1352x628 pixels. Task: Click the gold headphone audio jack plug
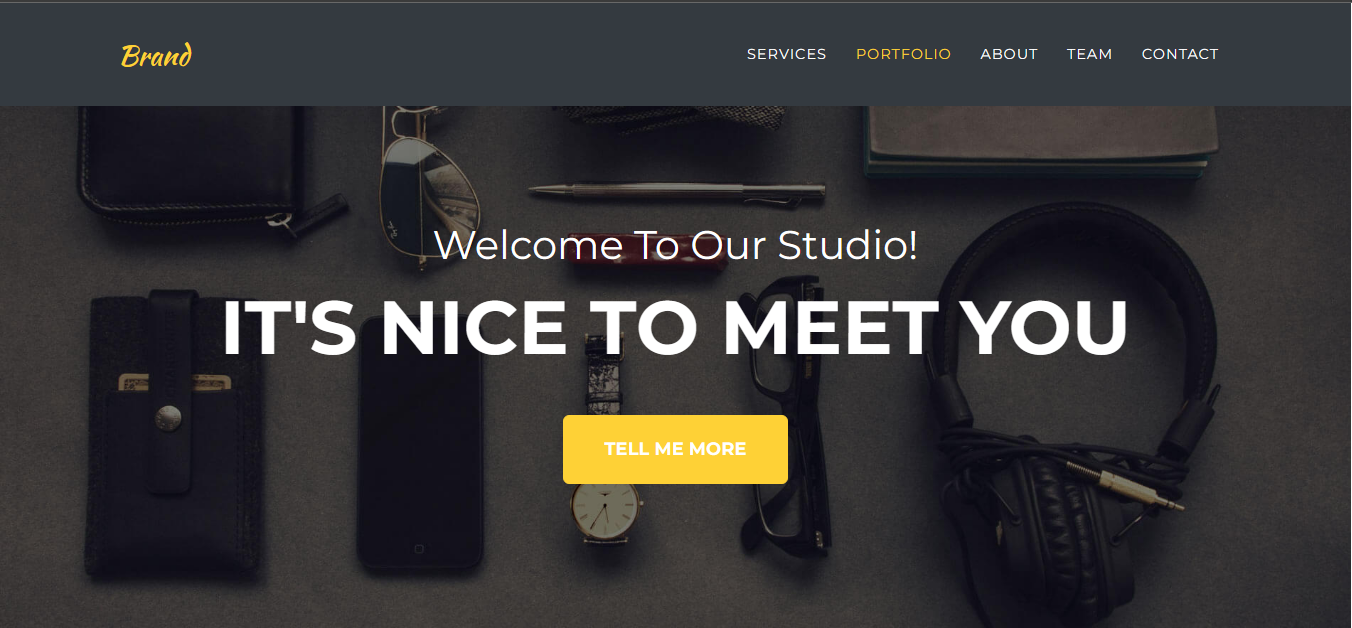pos(1125,486)
